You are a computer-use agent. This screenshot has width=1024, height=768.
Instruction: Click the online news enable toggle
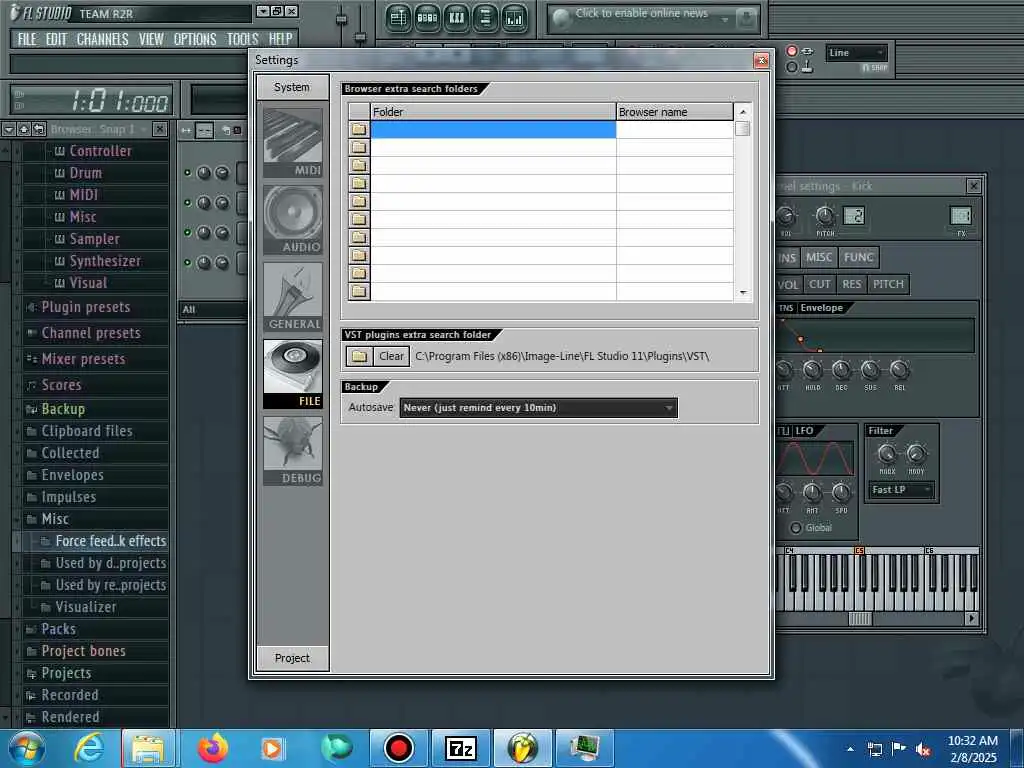coord(561,18)
